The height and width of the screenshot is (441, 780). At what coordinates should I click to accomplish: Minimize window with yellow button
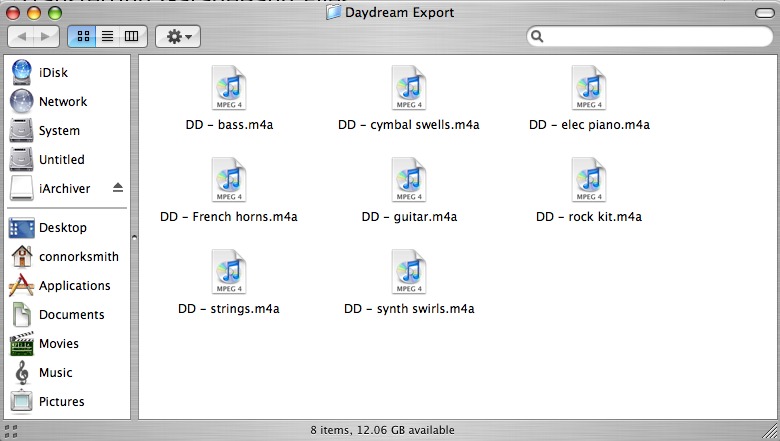tap(34, 13)
